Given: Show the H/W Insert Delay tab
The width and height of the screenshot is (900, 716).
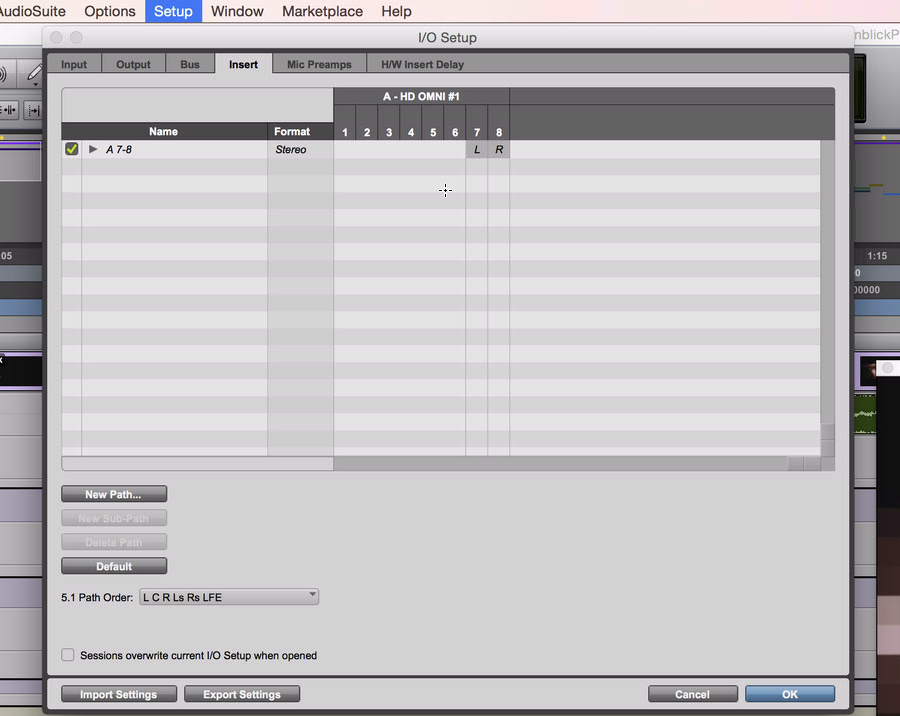Looking at the screenshot, I should (x=422, y=65).
